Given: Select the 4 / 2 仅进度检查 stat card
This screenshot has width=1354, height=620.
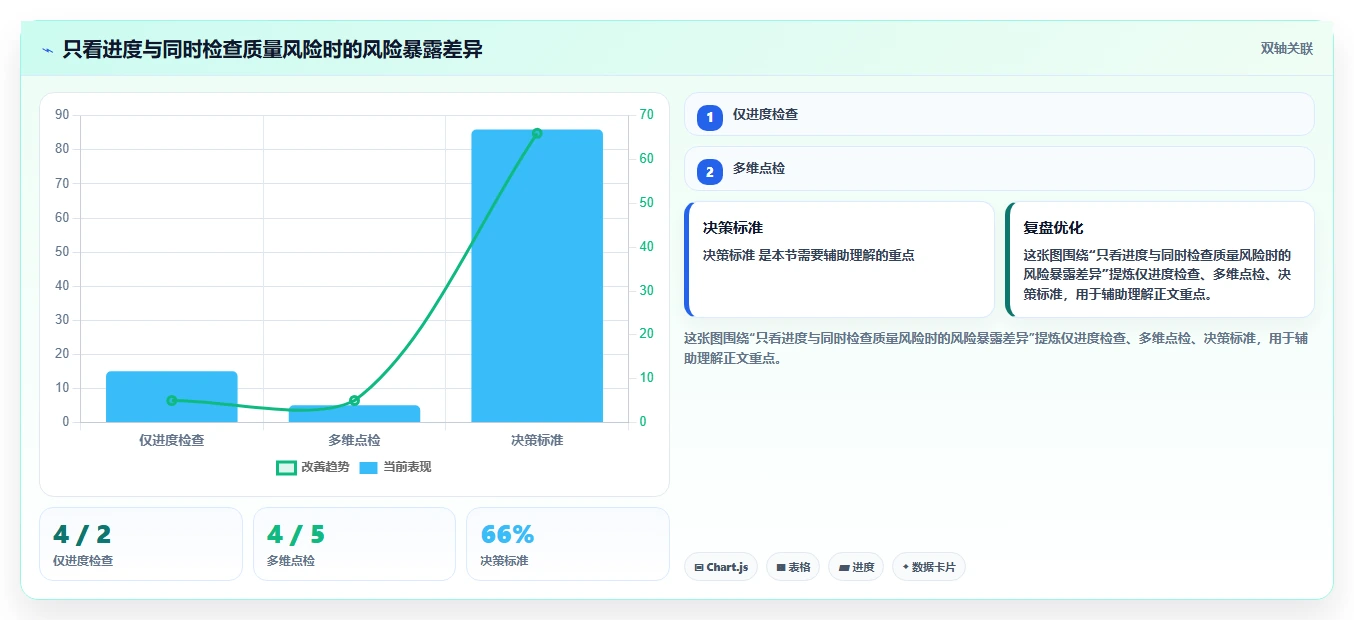Looking at the screenshot, I should pyautogui.click(x=141, y=544).
